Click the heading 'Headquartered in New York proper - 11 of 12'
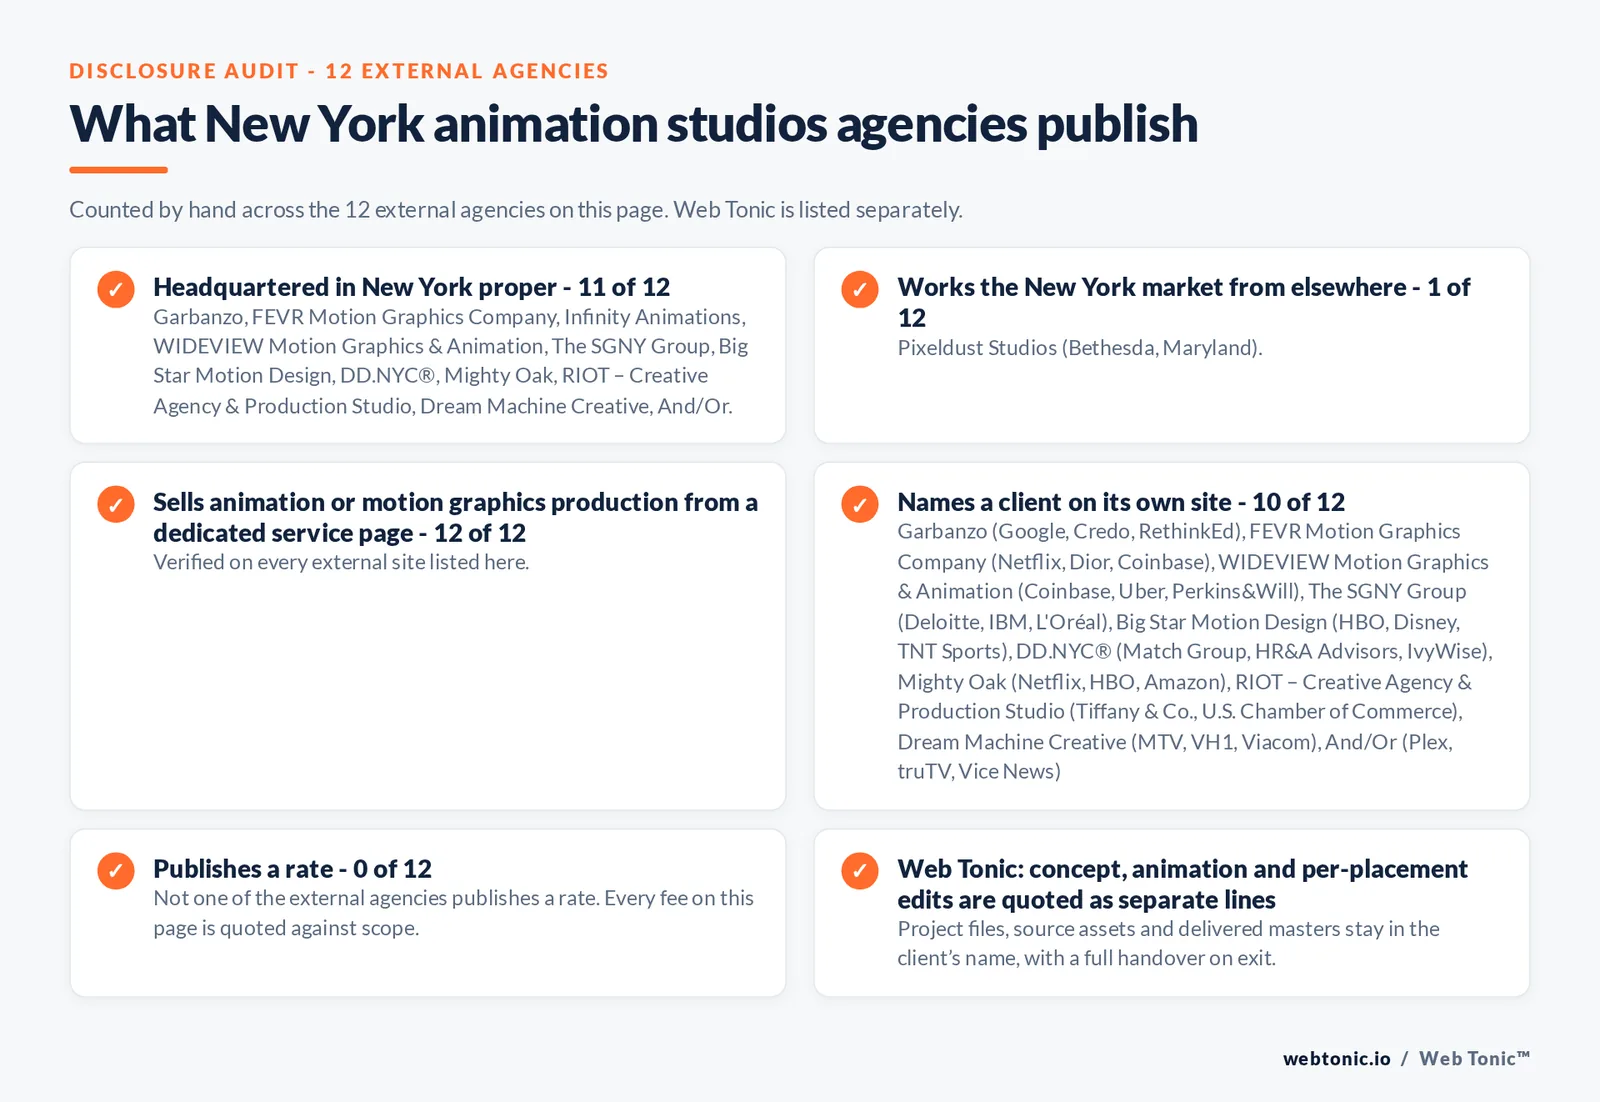This screenshot has width=1600, height=1102. 411,287
